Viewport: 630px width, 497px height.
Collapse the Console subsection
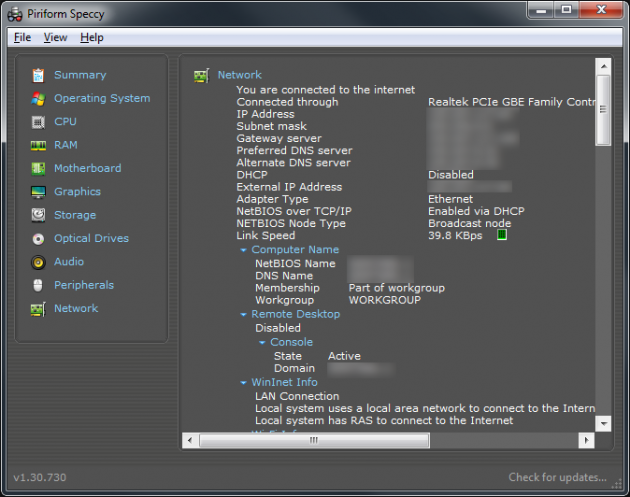[x=263, y=342]
